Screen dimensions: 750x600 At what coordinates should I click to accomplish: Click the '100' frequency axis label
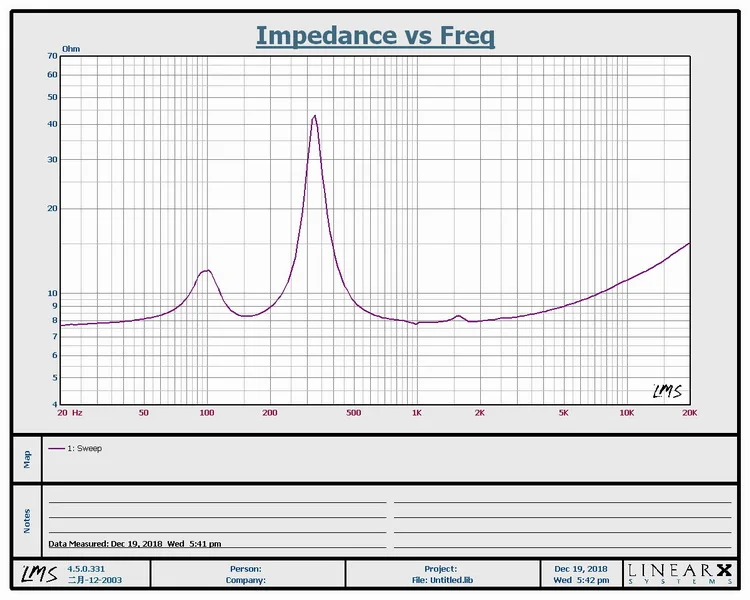(207, 412)
